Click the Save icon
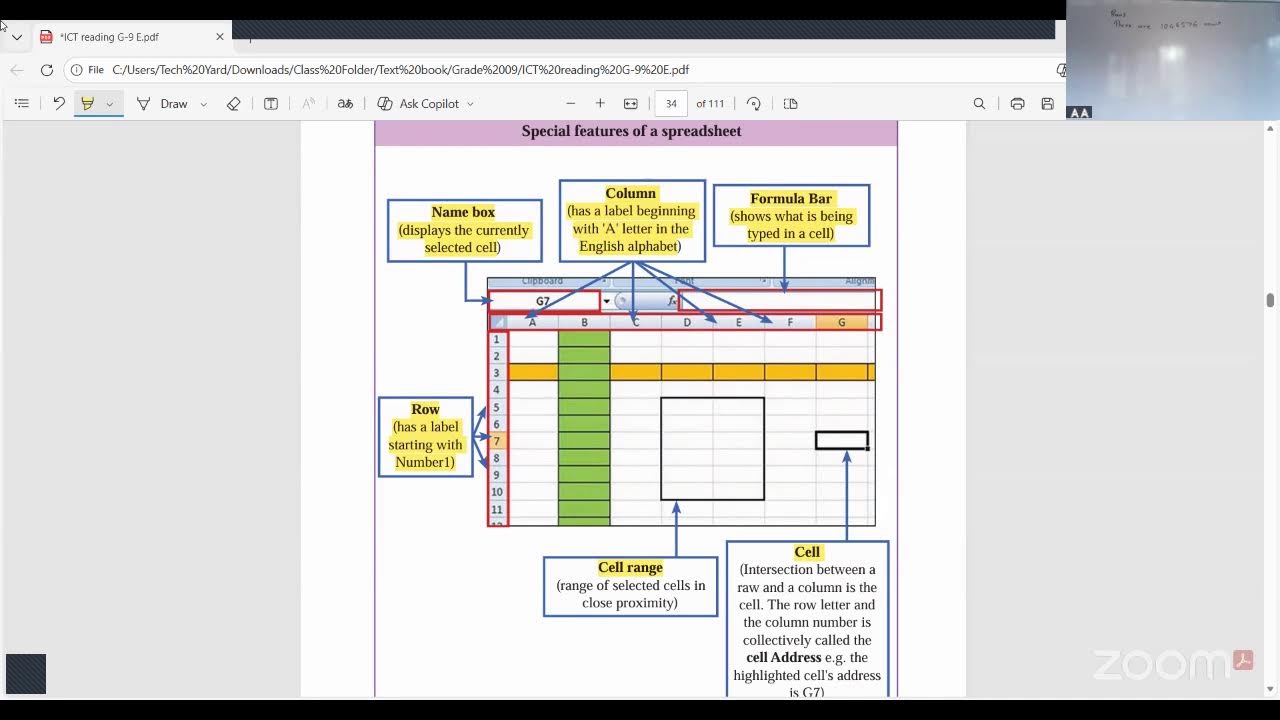The image size is (1280, 720). pyautogui.click(x=1047, y=103)
